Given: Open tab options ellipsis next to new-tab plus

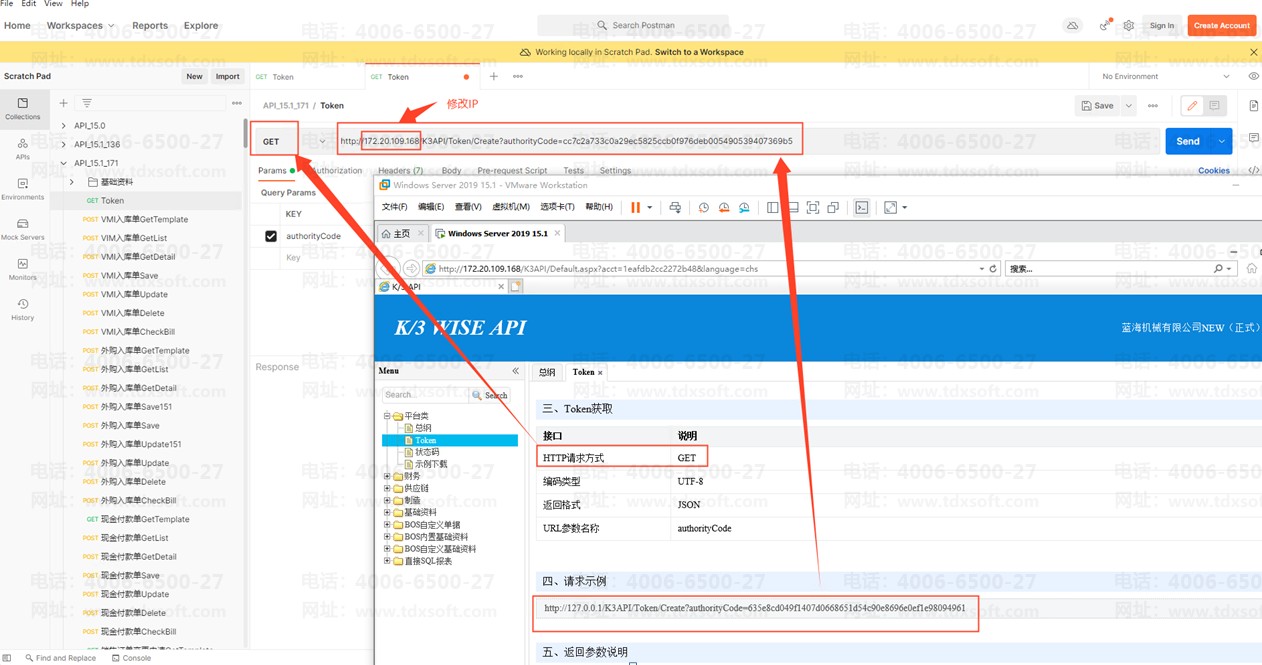Looking at the screenshot, I should 518,76.
